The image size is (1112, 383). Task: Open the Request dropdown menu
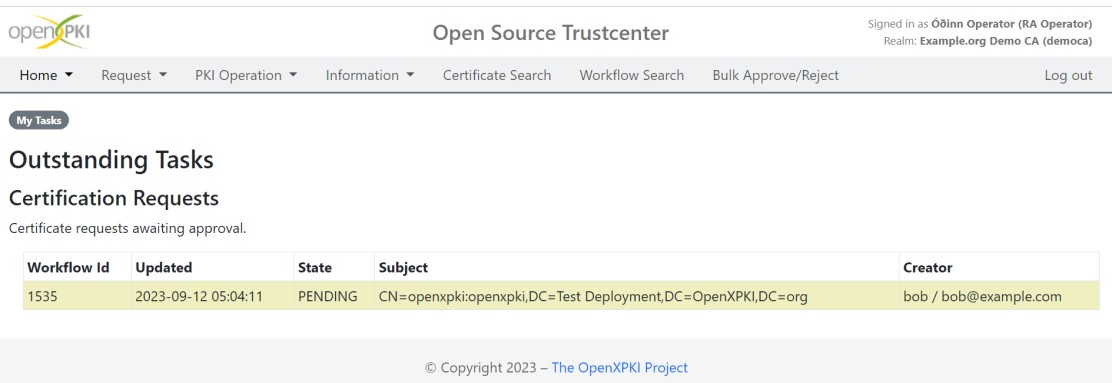[x=134, y=75]
